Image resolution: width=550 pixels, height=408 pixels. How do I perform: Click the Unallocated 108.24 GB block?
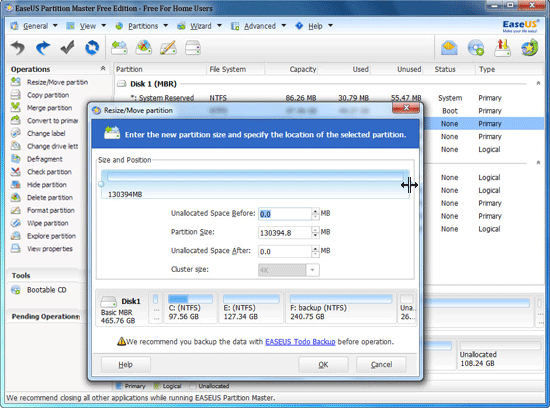tap(501, 354)
